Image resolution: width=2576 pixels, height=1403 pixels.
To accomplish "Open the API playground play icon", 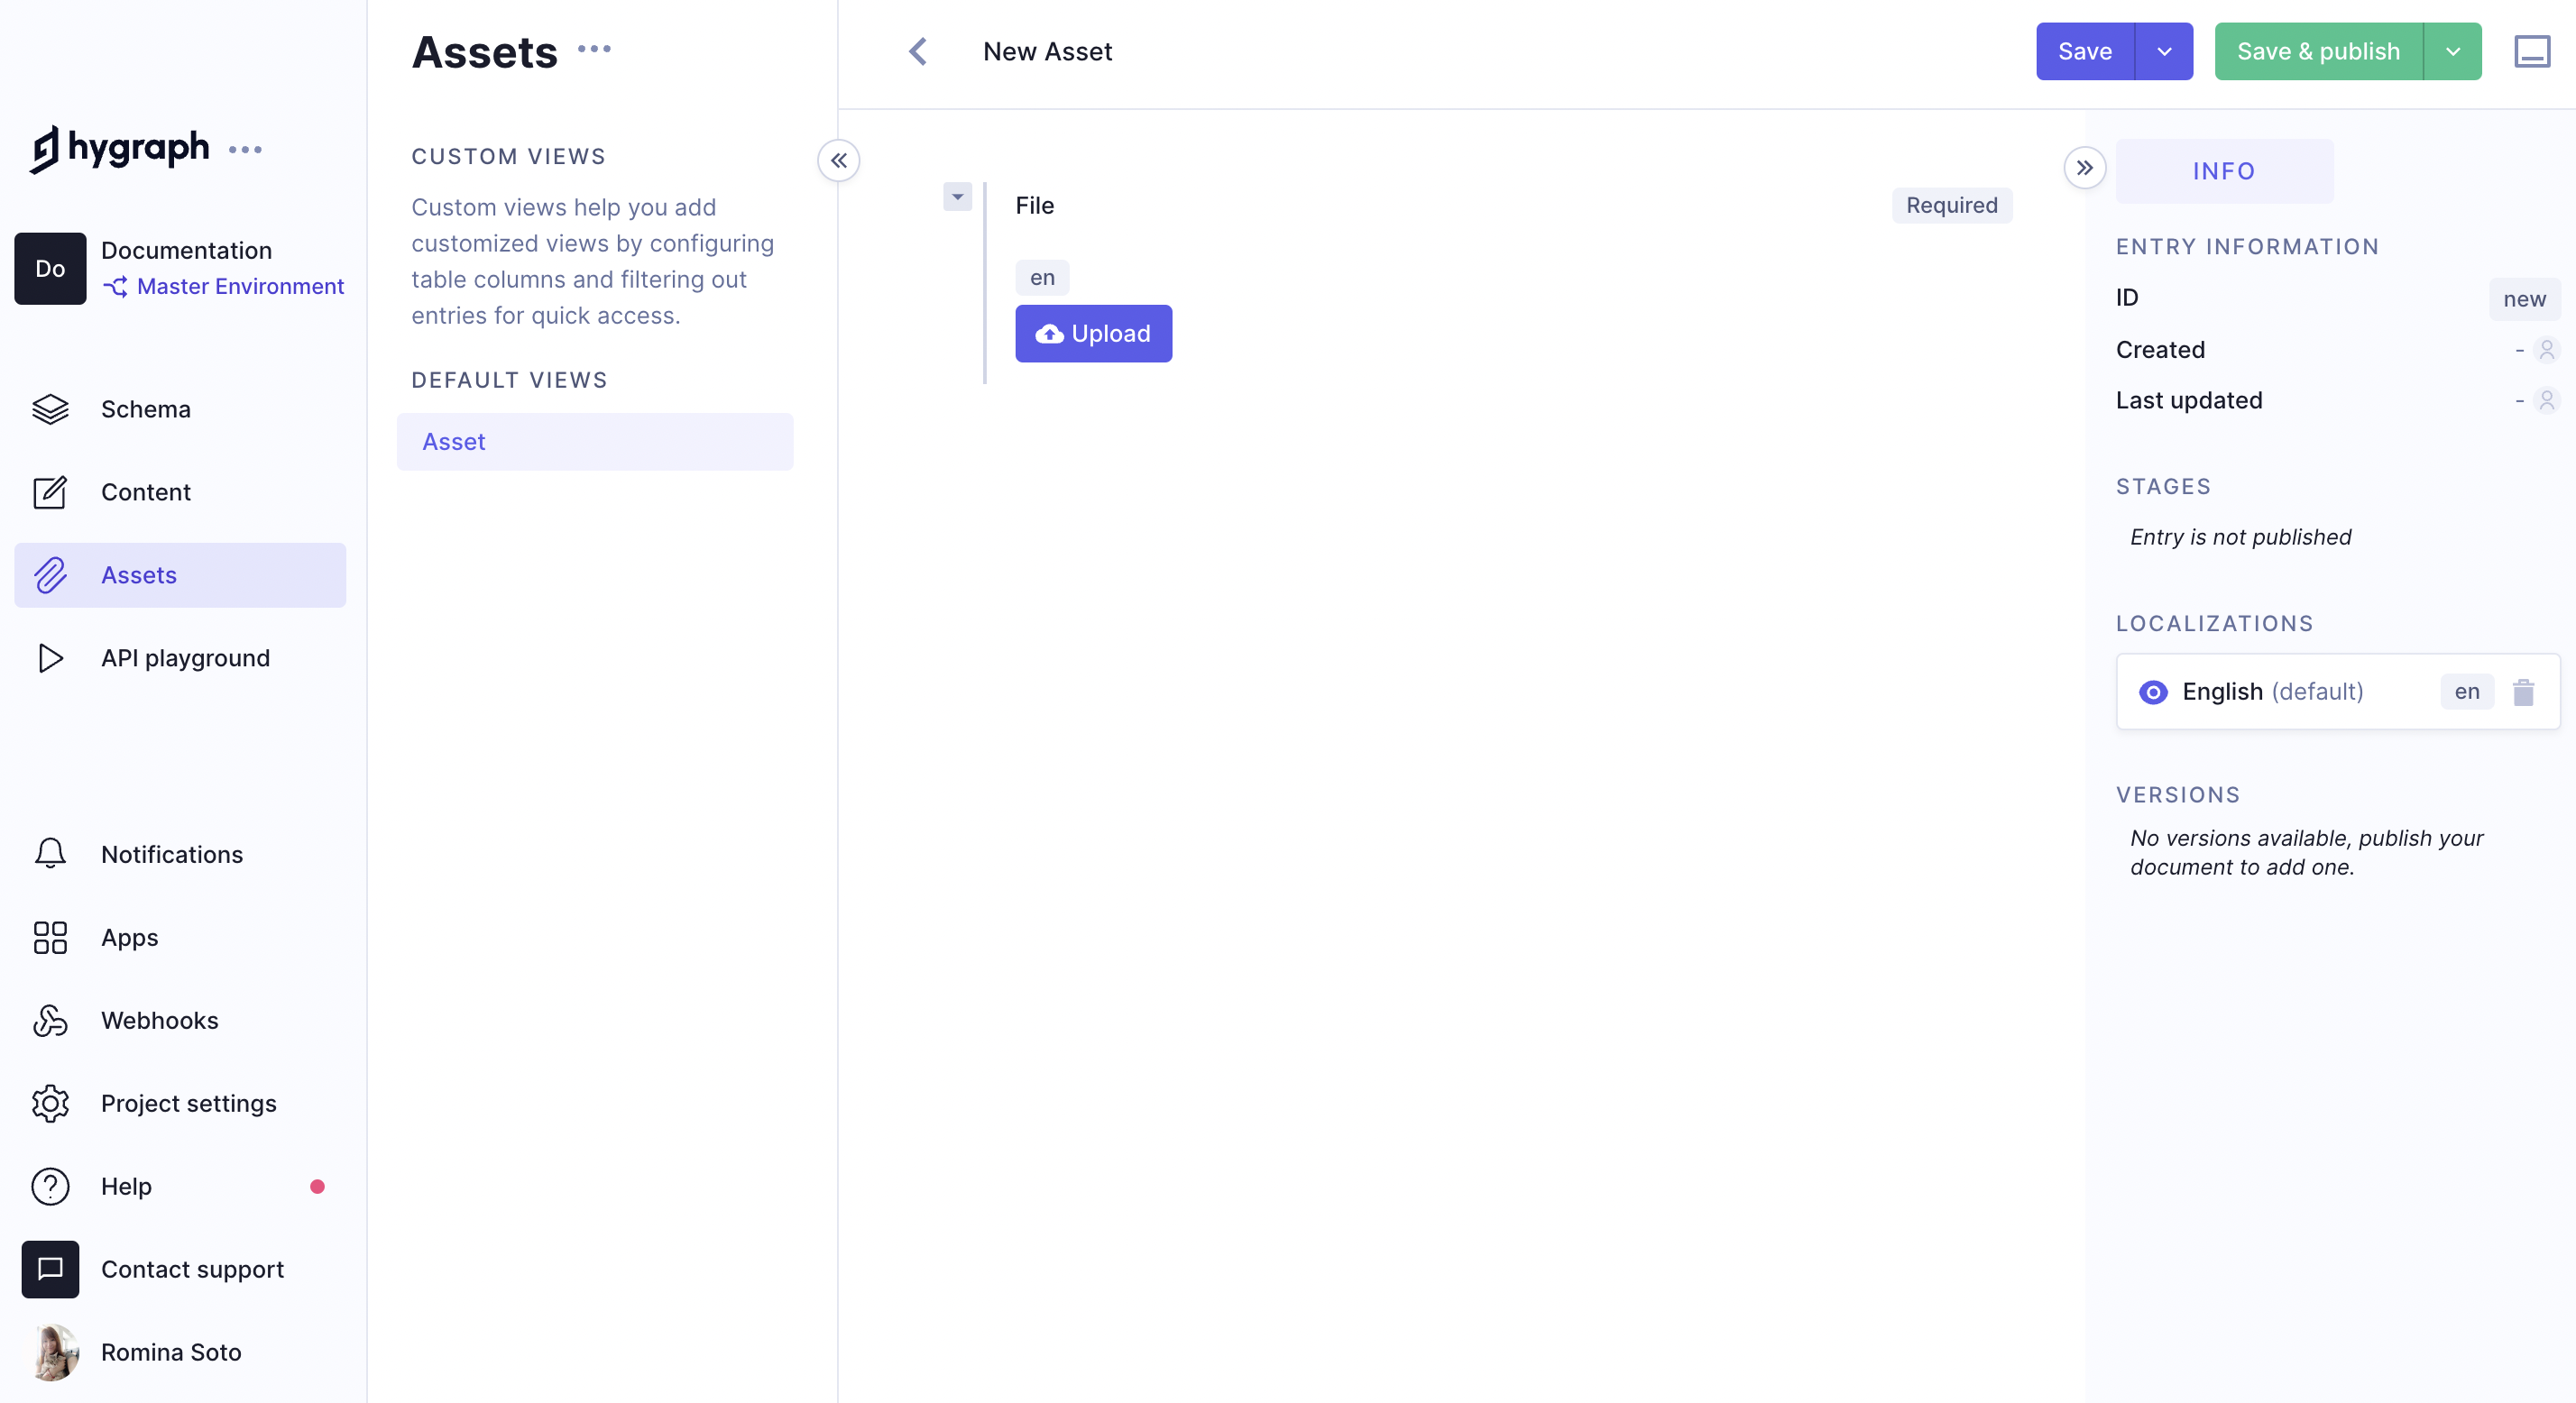I will click(x=50, y=658).
